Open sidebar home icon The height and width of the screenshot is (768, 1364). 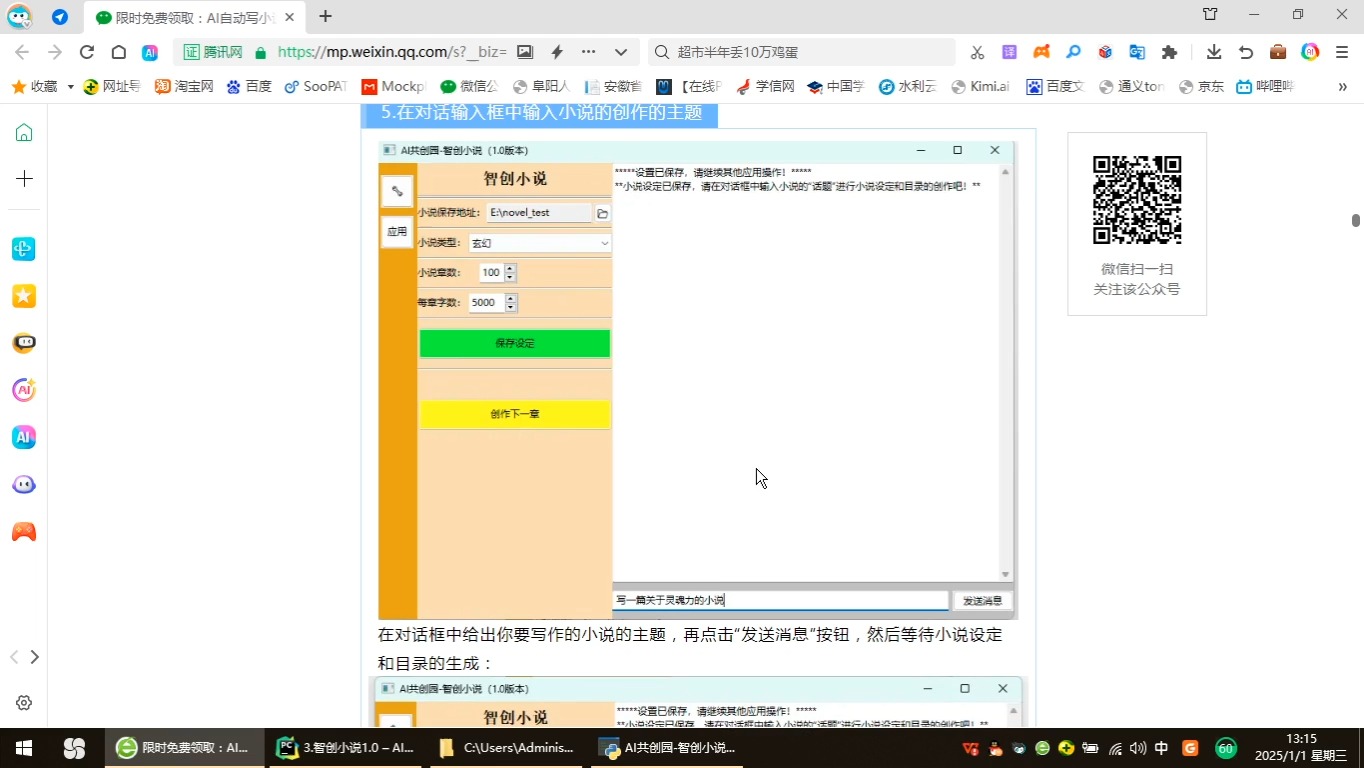coord(24,132)
